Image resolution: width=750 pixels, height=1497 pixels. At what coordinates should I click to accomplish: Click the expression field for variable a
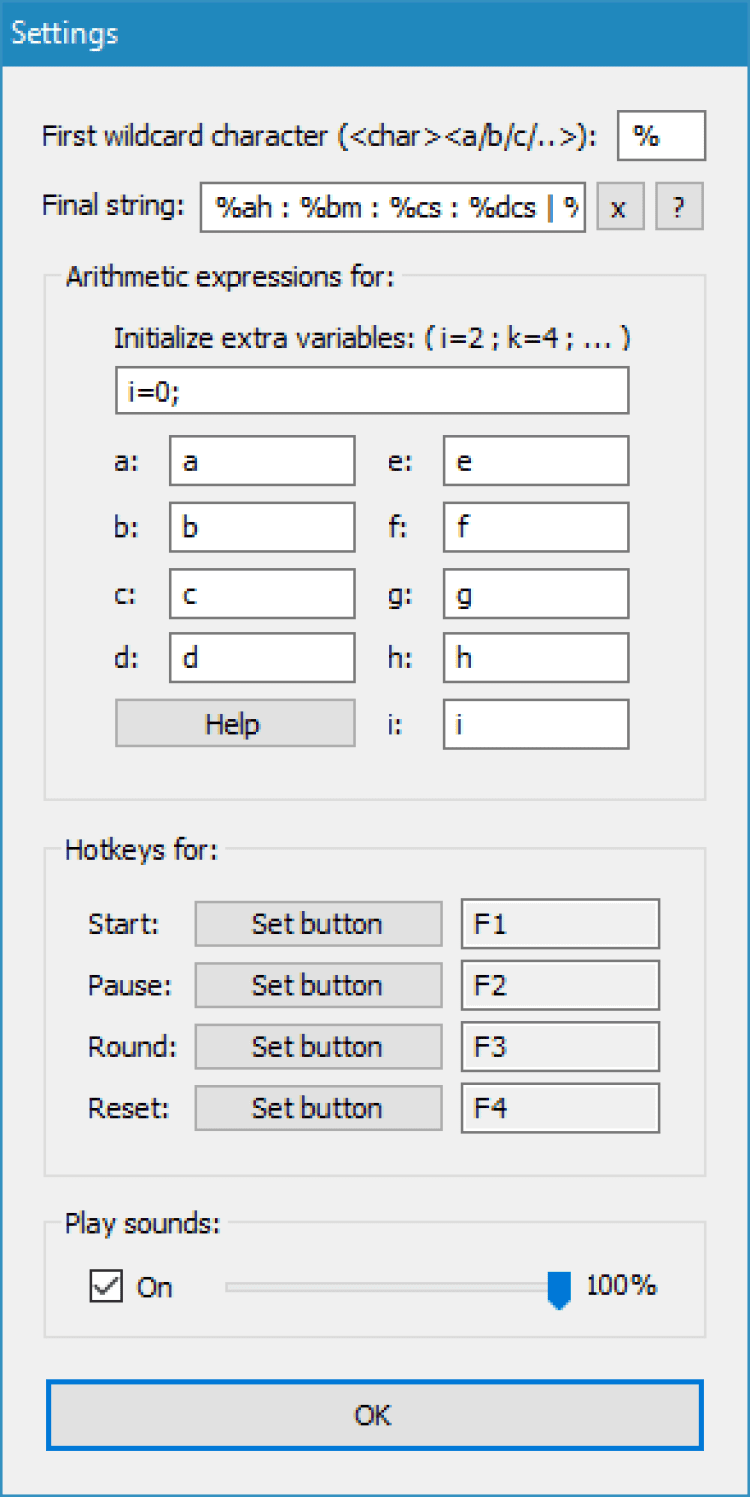click(262, 461)
